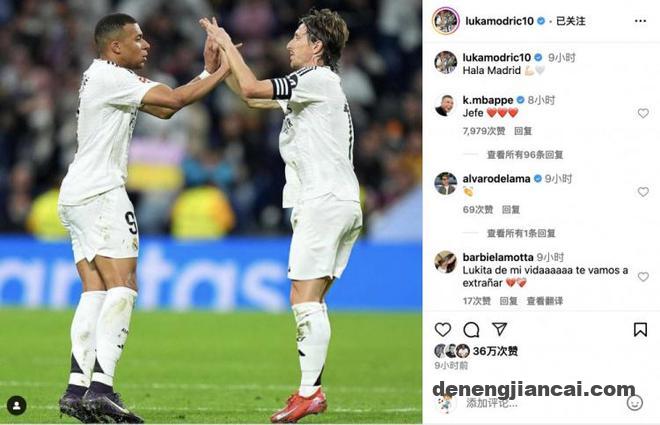This screenshot has height=425, width=660.
Task: Like barbielamotta's comment
Action: click(x=643, y=276)
